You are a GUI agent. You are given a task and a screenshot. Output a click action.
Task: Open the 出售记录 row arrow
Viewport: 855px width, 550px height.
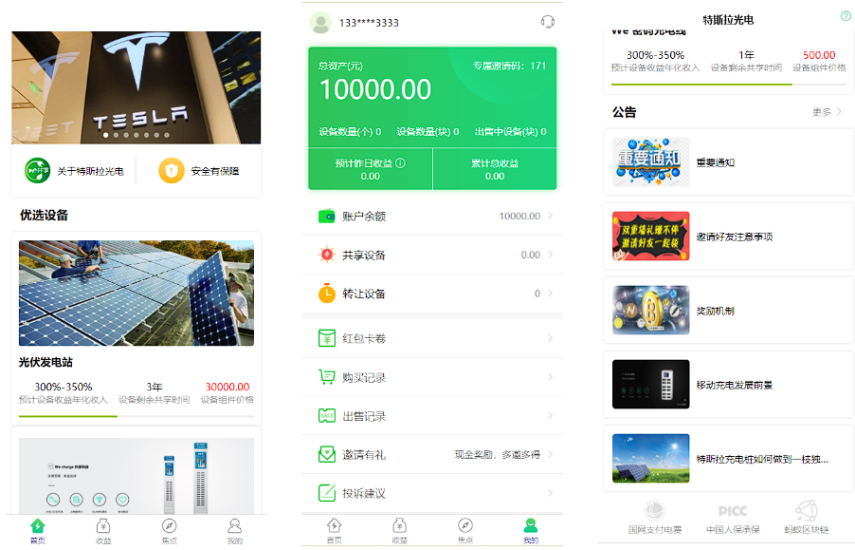click(x=550, y=416)
